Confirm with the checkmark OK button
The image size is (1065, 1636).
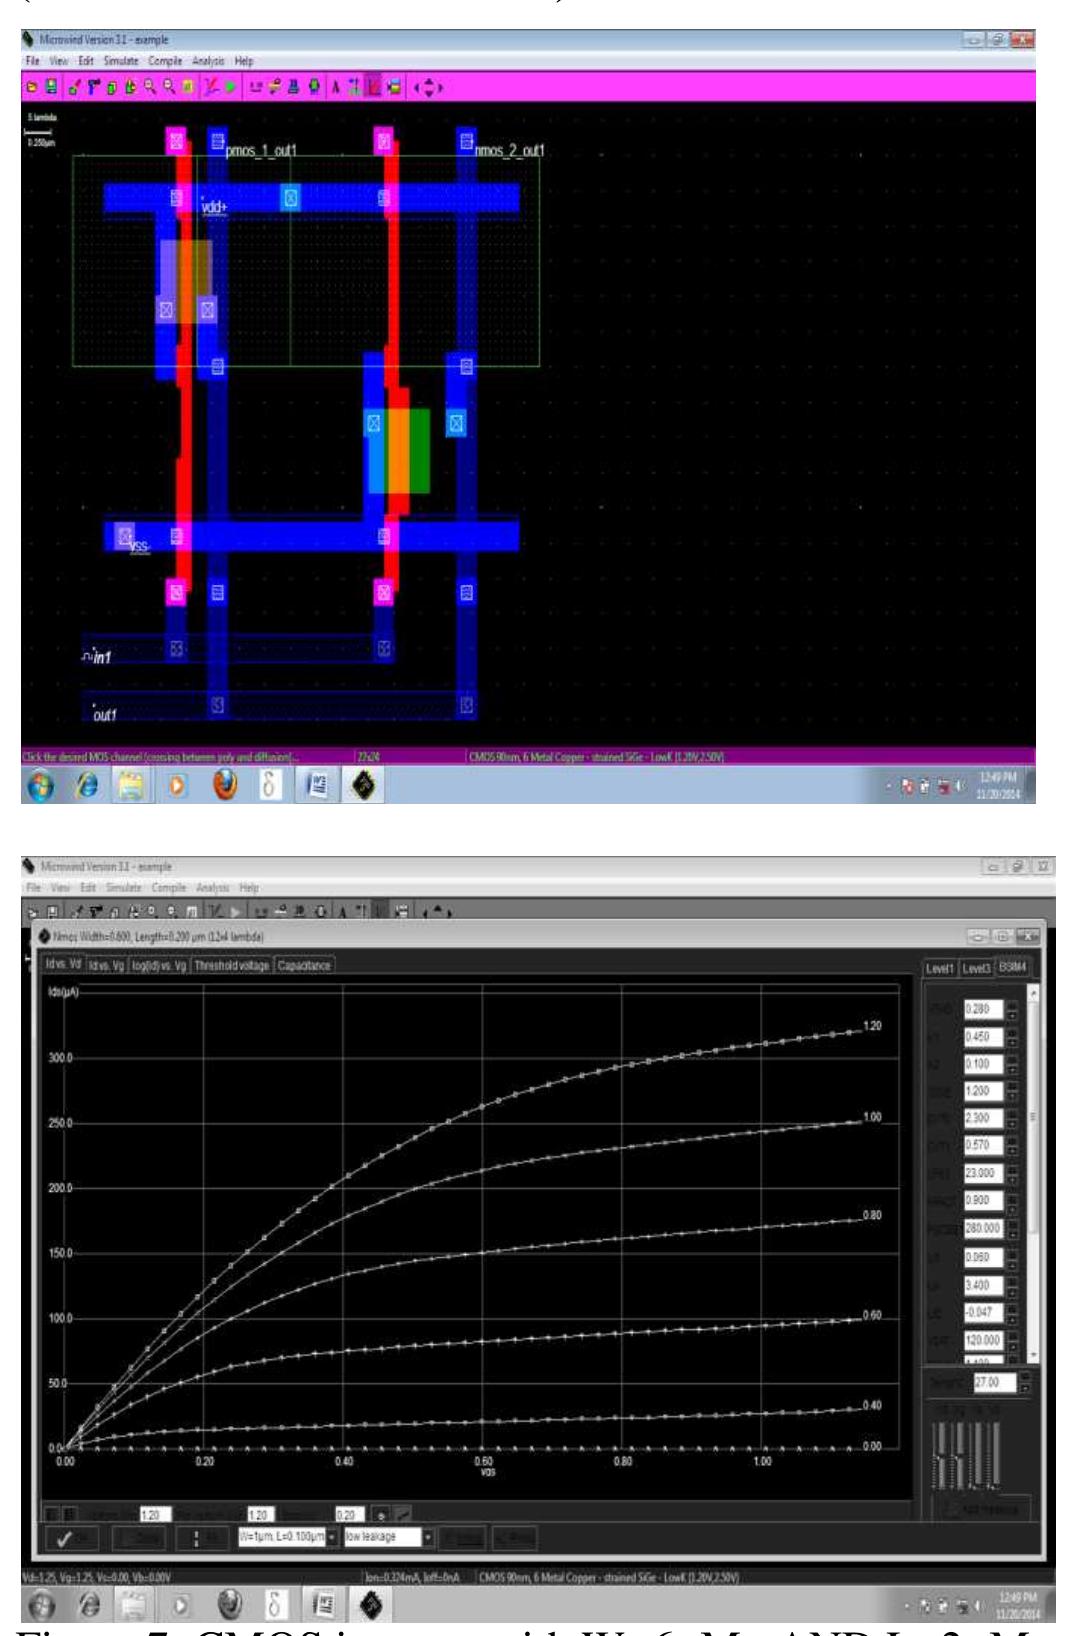pos(74,1537)
